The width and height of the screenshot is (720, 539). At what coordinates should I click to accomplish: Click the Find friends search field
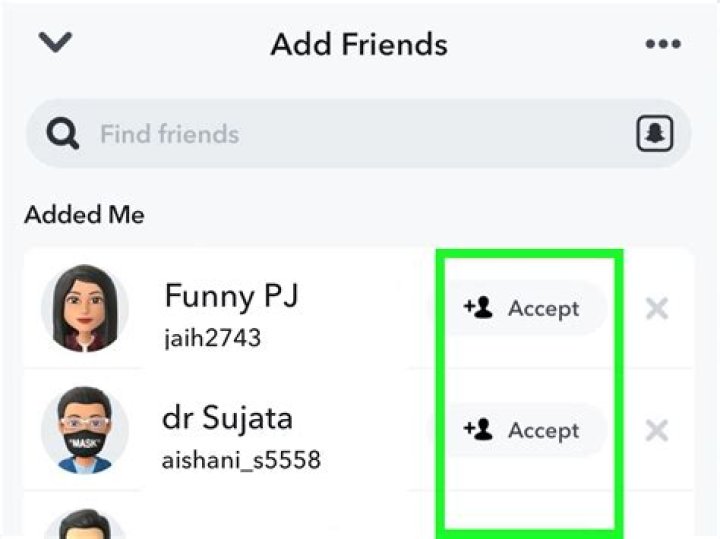click(350, 134)
